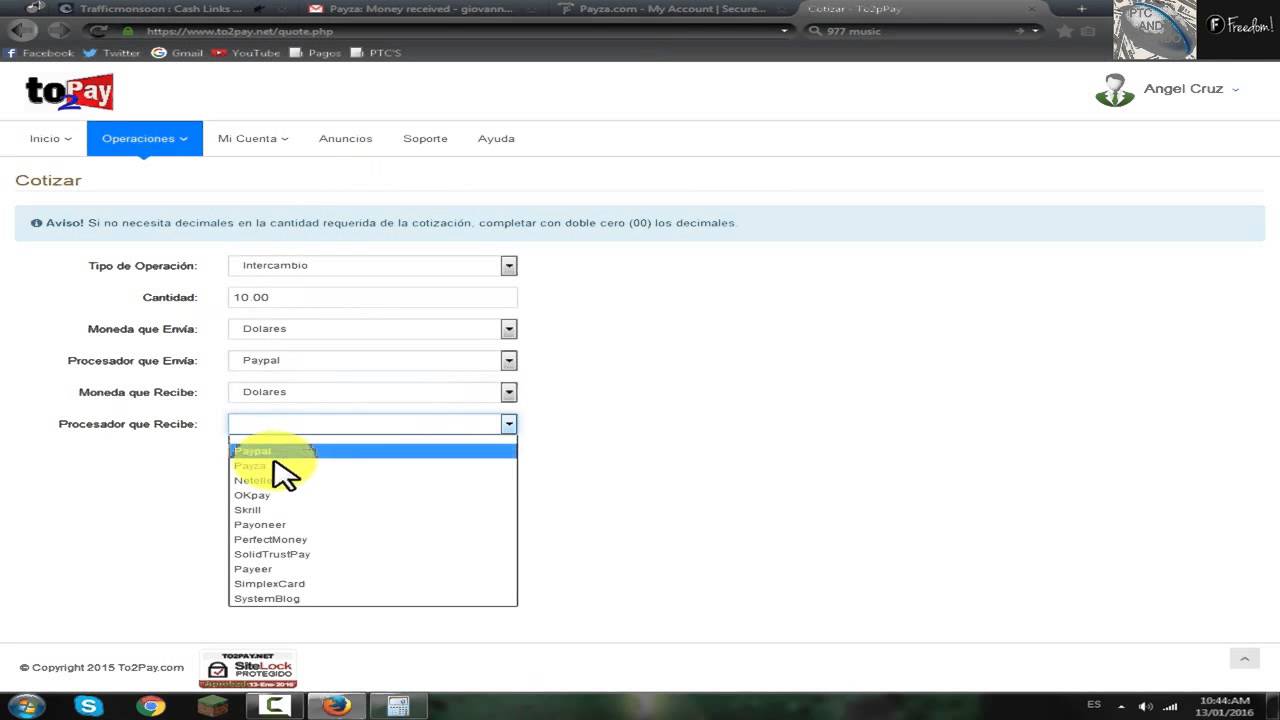Open the Gmail bookmark
The height and width of the screenshot is (720, 1280).
177,53
